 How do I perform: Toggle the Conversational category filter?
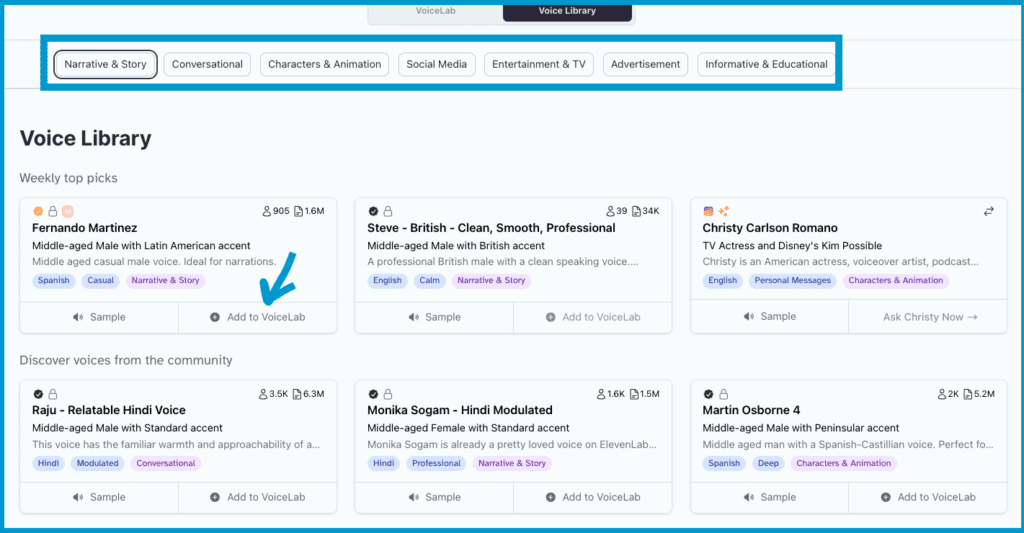207,64
